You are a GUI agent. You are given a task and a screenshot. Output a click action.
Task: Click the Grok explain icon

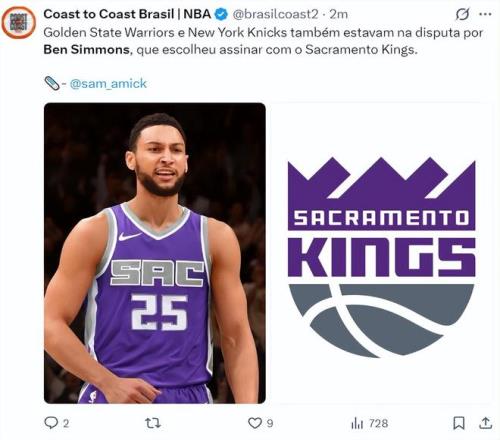coord(462,14)
